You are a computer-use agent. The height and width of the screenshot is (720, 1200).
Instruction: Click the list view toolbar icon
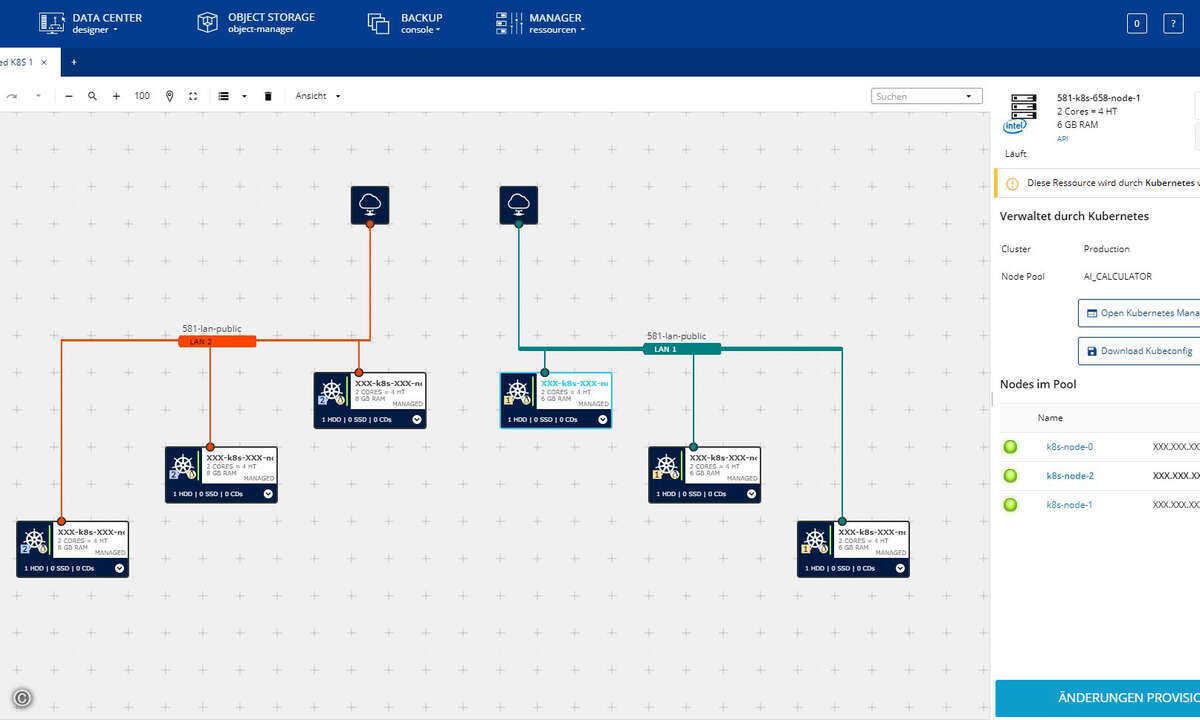pos(224,96)
